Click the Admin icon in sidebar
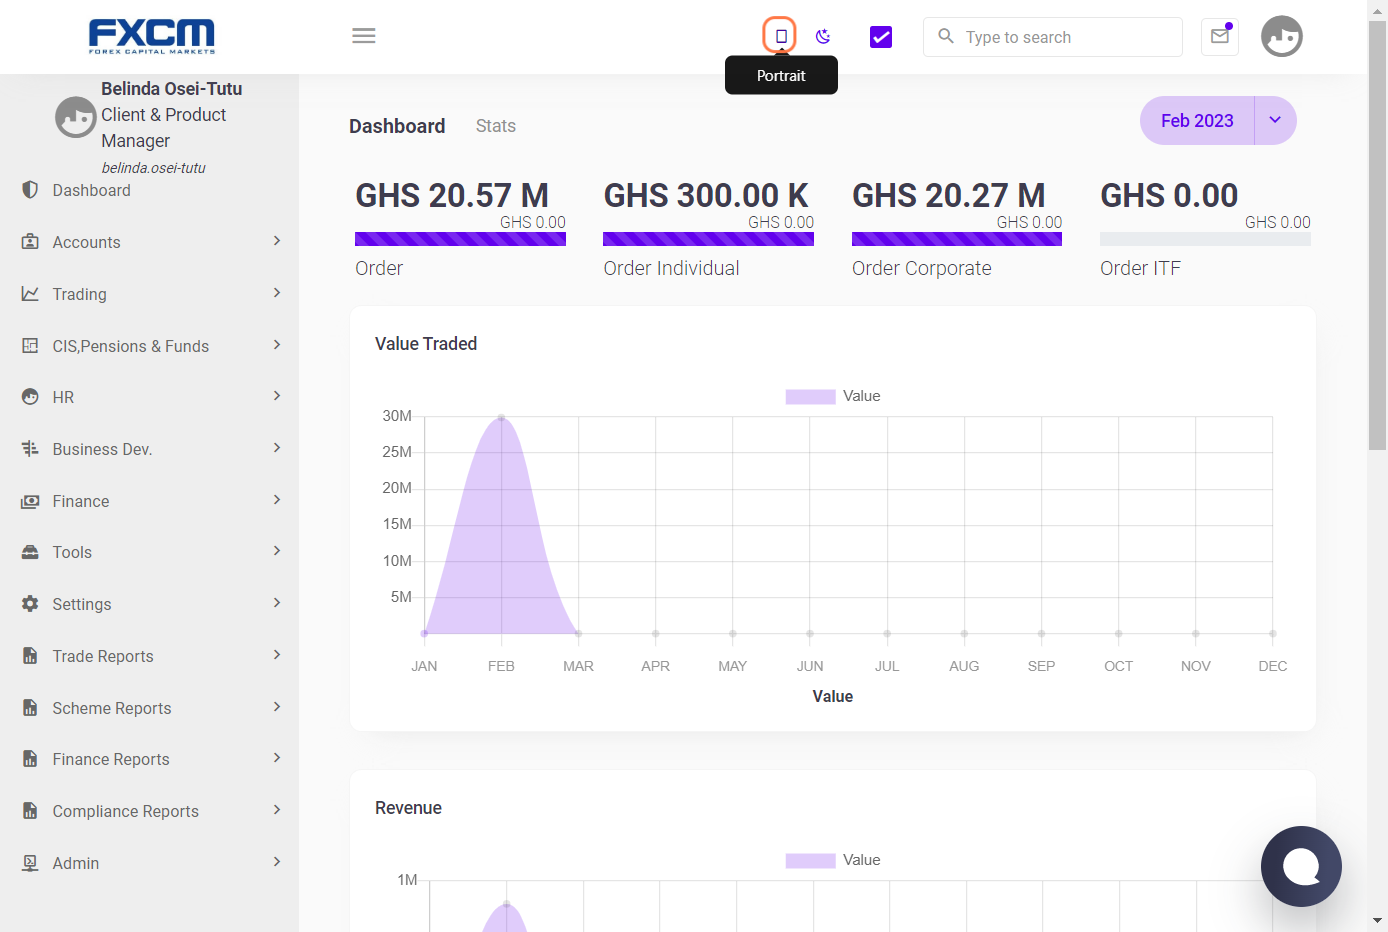Image resolution: width=1388 pixels, height=932 pixels. coord(30,863)
